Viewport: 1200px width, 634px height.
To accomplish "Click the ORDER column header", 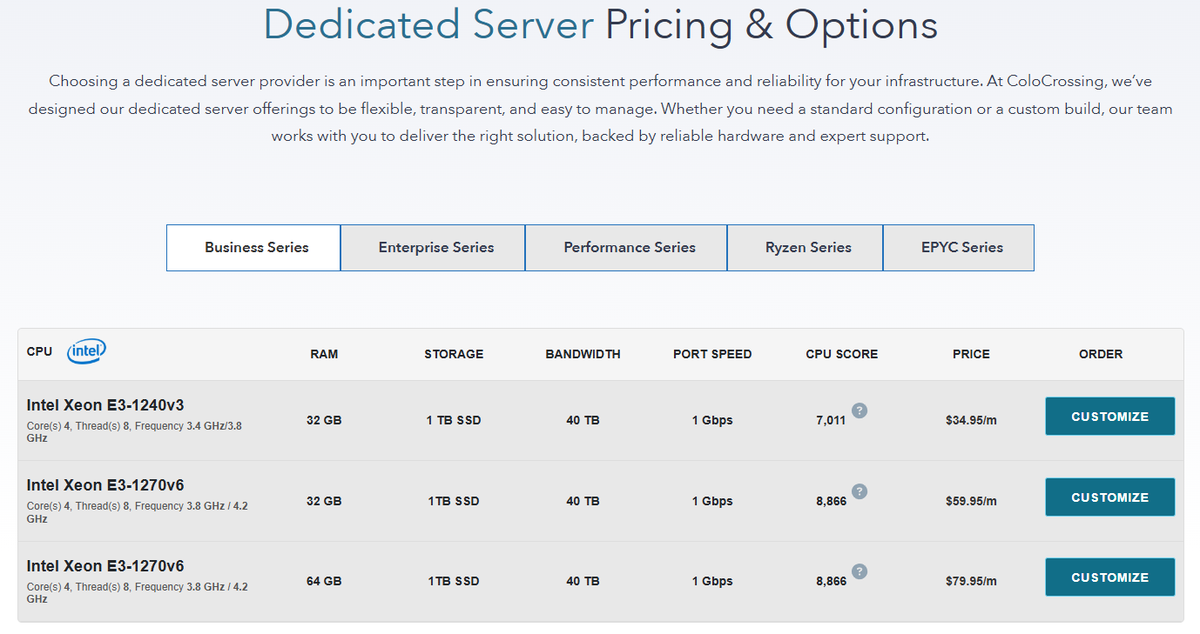I will coord(1101,354).
